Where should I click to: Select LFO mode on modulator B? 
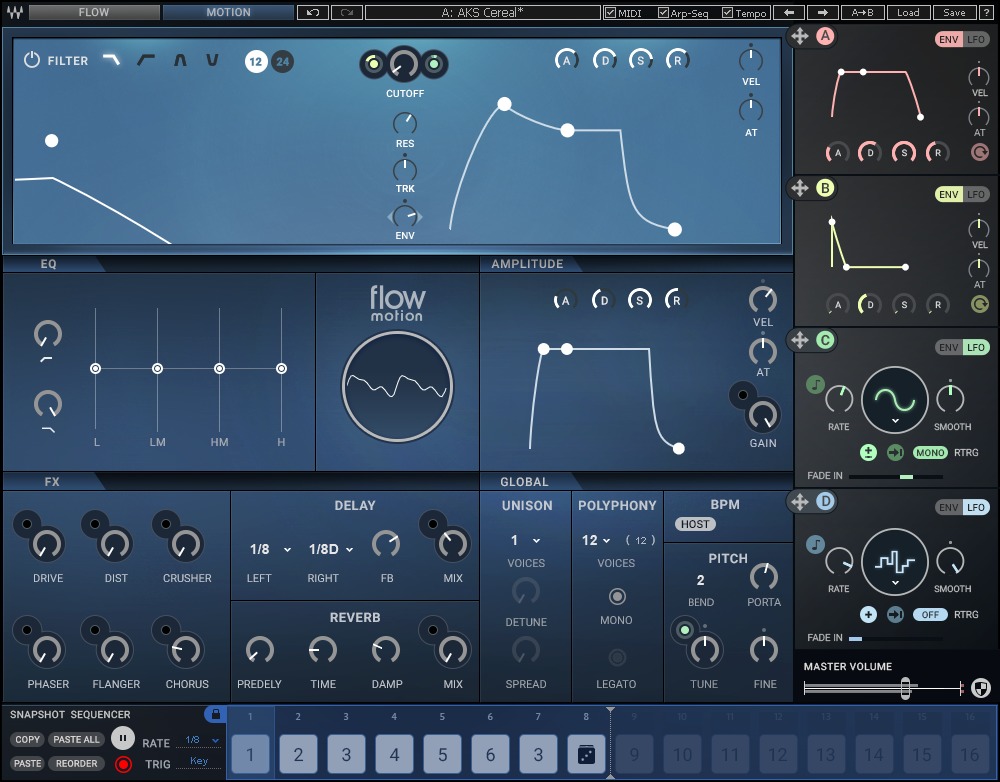[x=976, y=194]
